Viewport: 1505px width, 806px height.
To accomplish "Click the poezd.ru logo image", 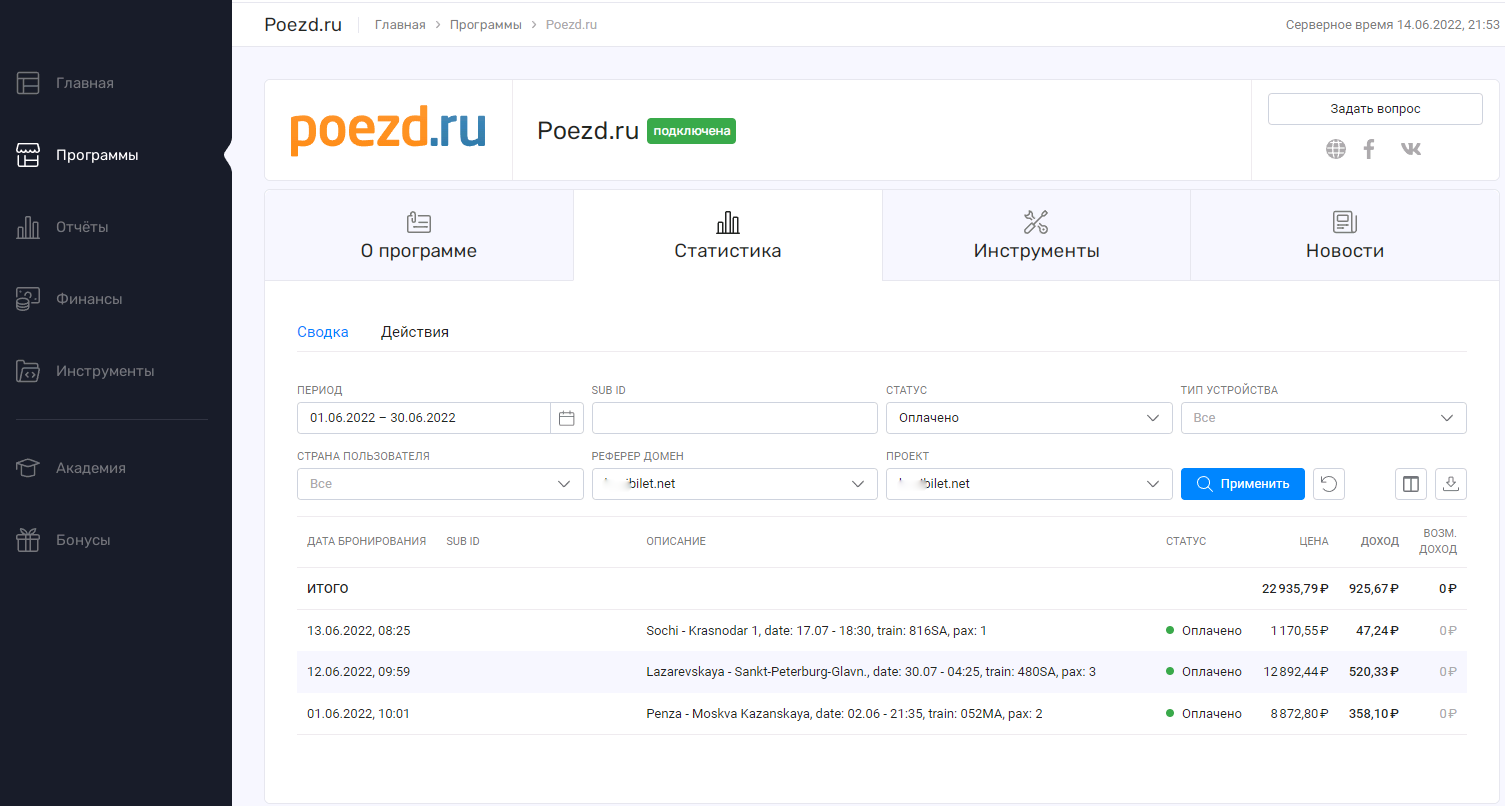I will [x=388, y=131].
